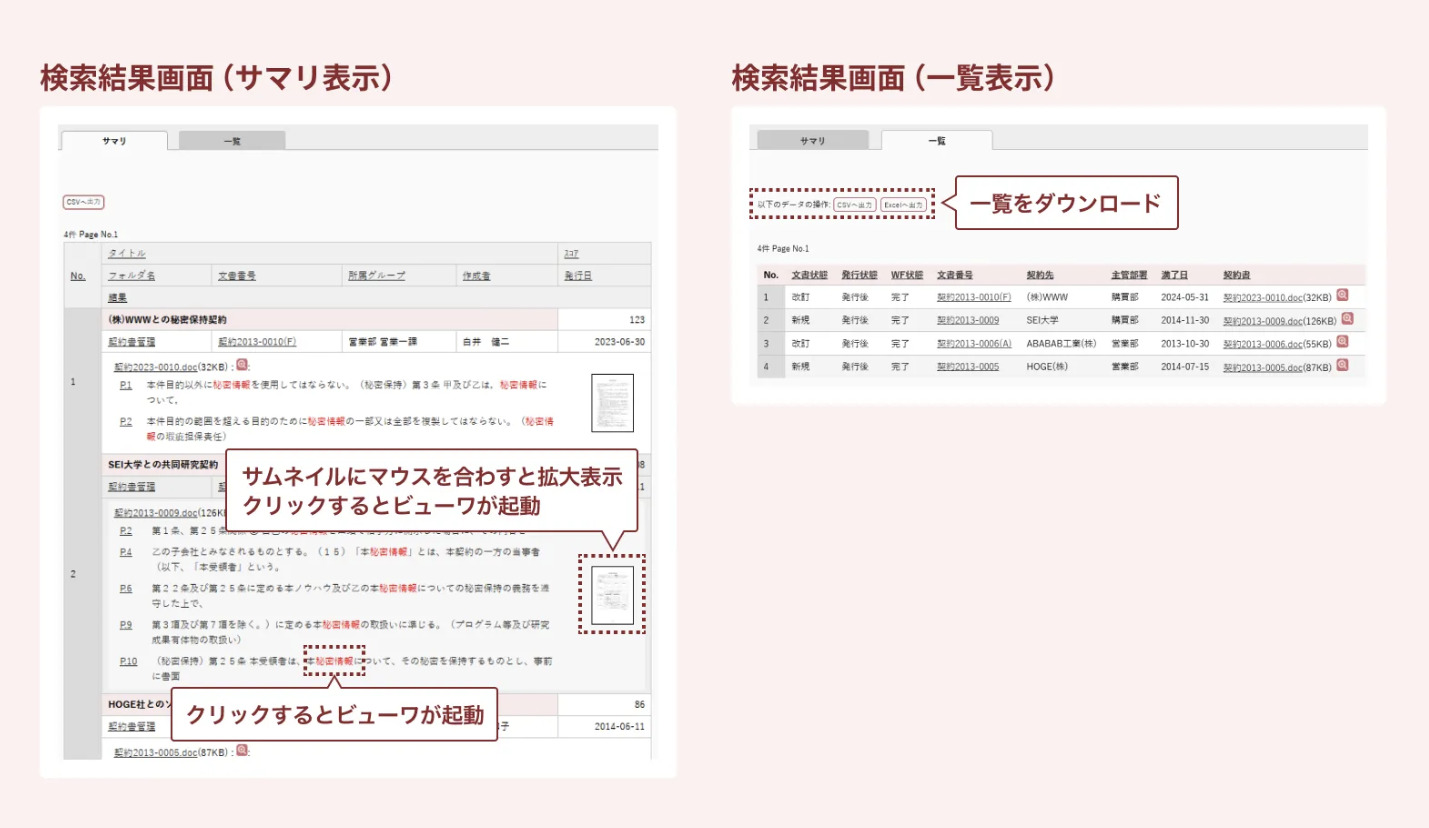Click No. header in summary table
This screenshot has height=828, width=1429.
click(78, 276)
